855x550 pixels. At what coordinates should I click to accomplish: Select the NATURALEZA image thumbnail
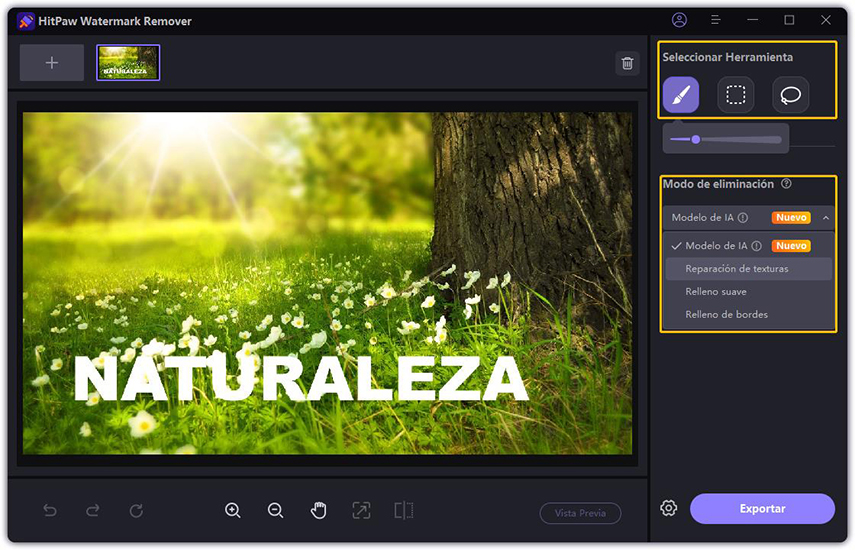click(x=128, y=62)
